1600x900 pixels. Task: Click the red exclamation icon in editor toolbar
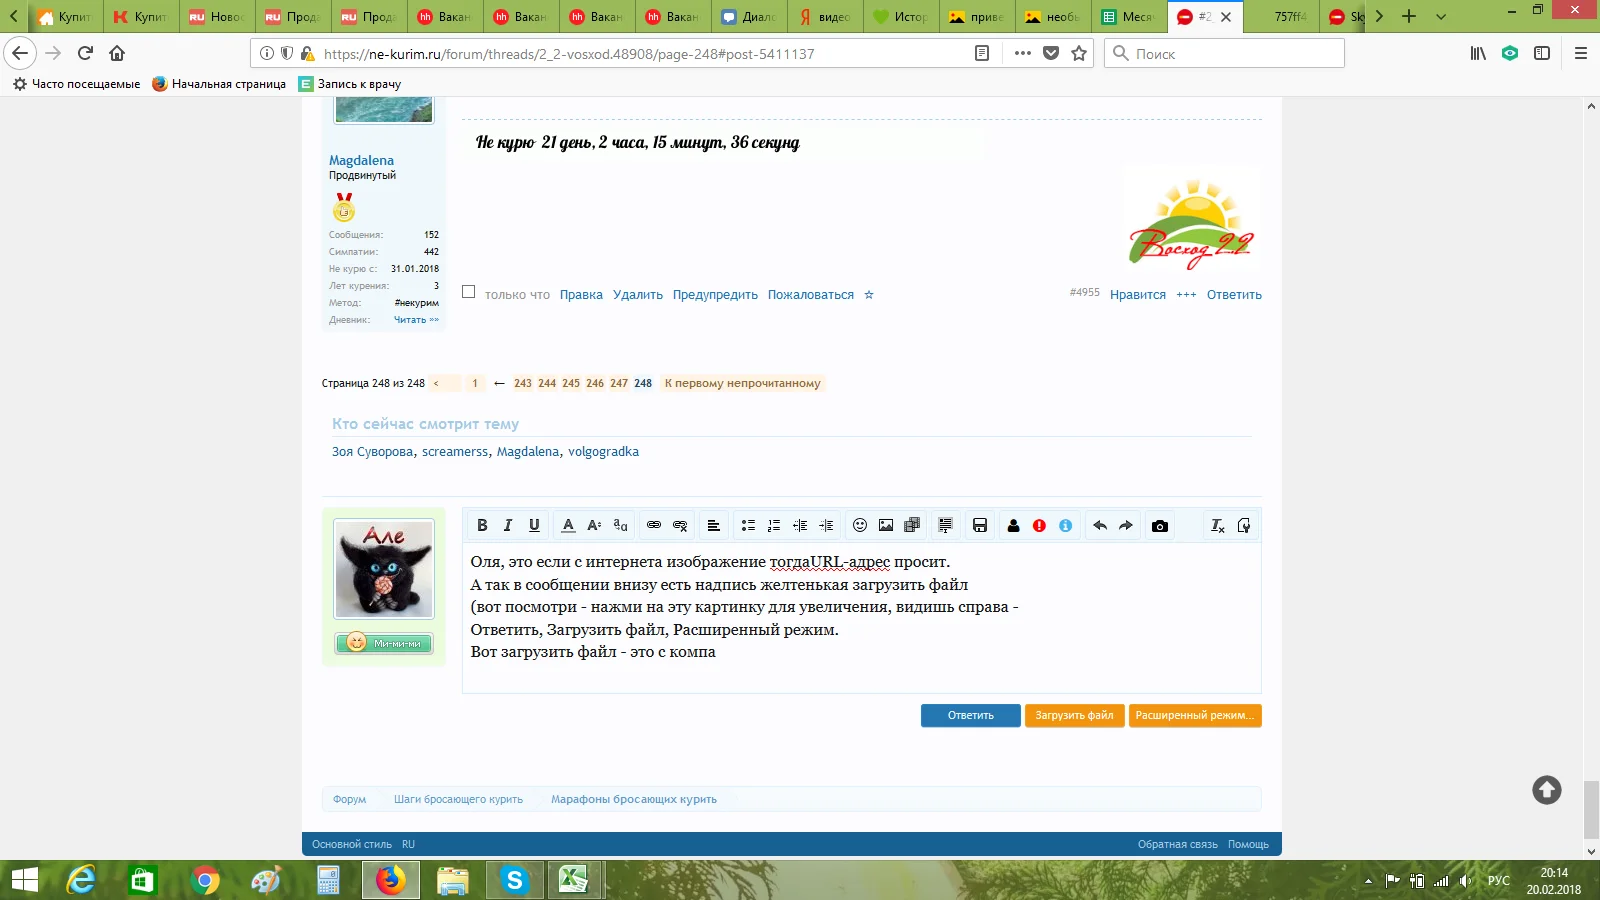(1040, 525)
